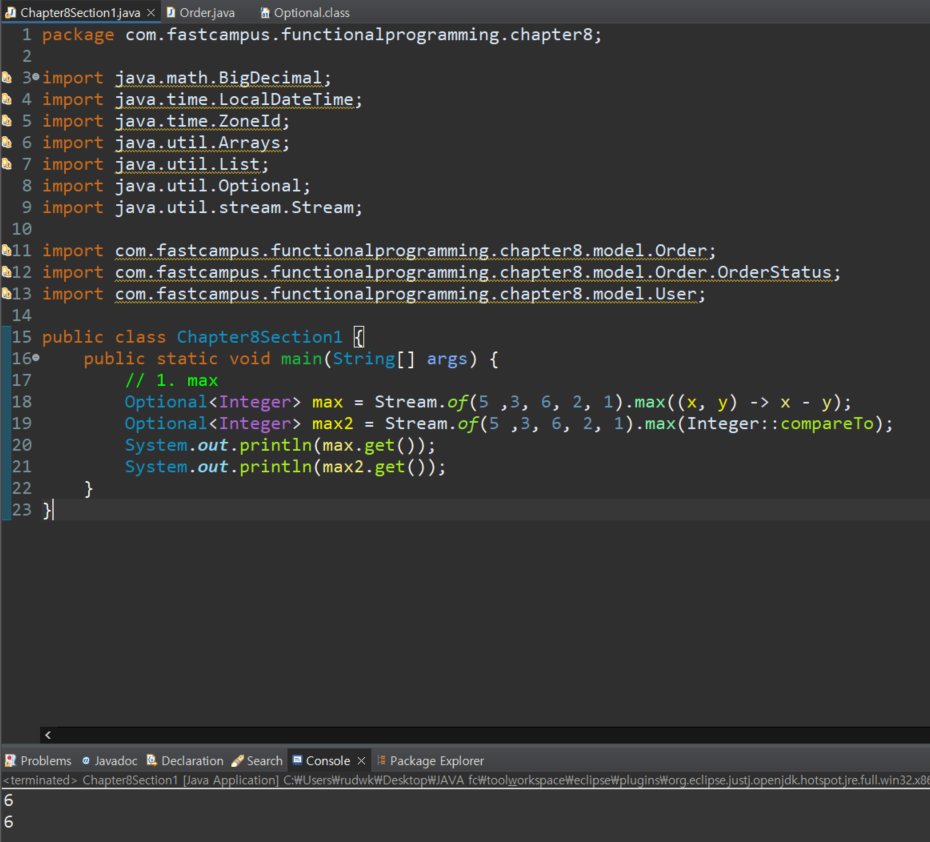This screenshot has width=930, height=842.
Task: Click the Javadoc @ icon
Action: pyautogui.click(x=86, y=760)
